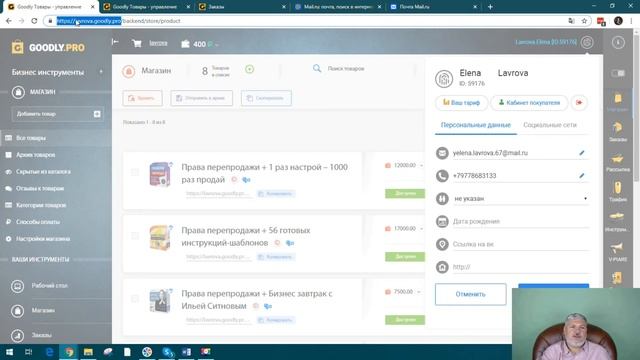Expand Бизнес инструменты section with plus

[101, 72]
